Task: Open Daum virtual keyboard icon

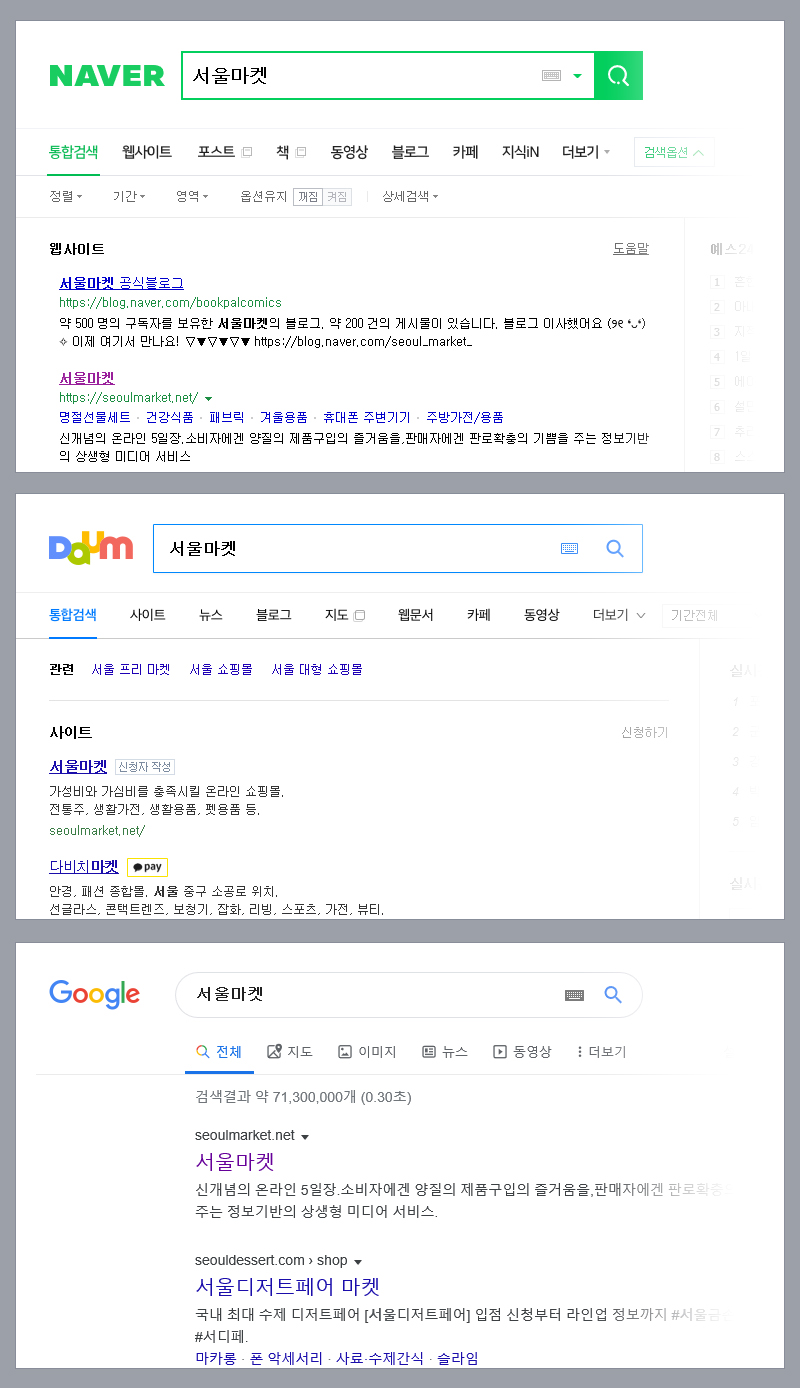Action: coord(569,548)
